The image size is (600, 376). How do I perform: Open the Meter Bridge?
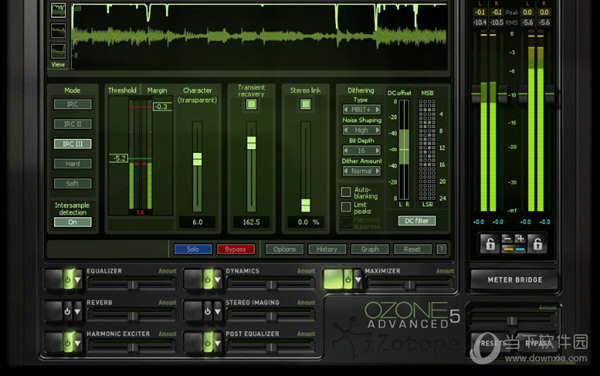515,280
